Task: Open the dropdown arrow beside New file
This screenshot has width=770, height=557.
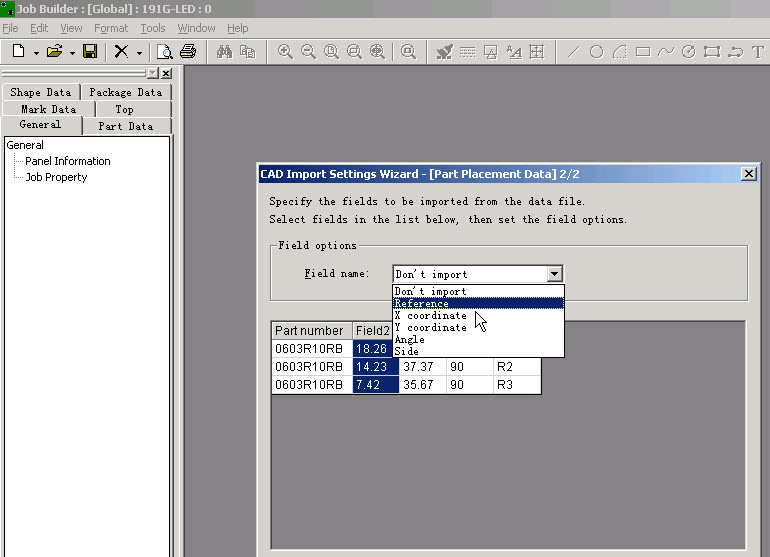Action: [x=36, y=53]
